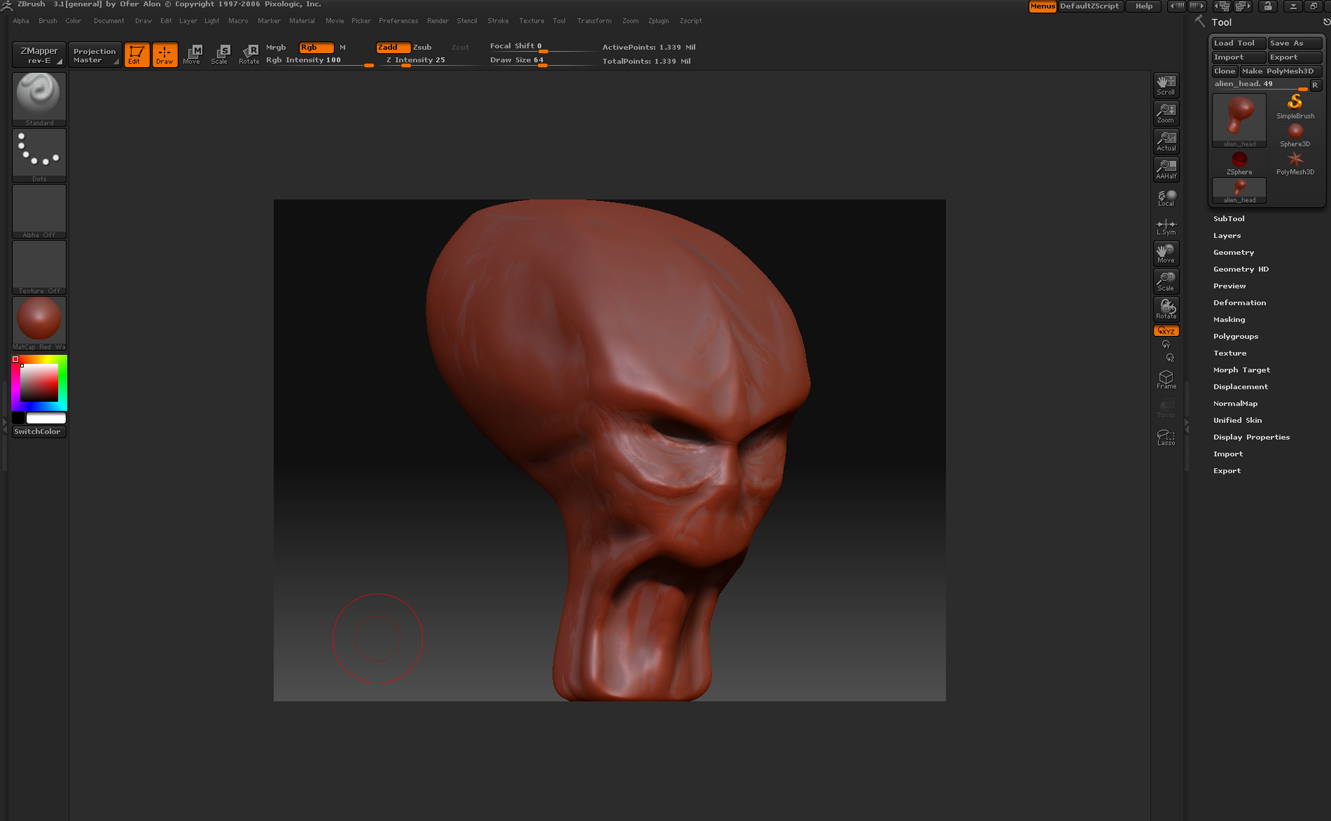Click the Load Tool button

[x=1237, y=42]
